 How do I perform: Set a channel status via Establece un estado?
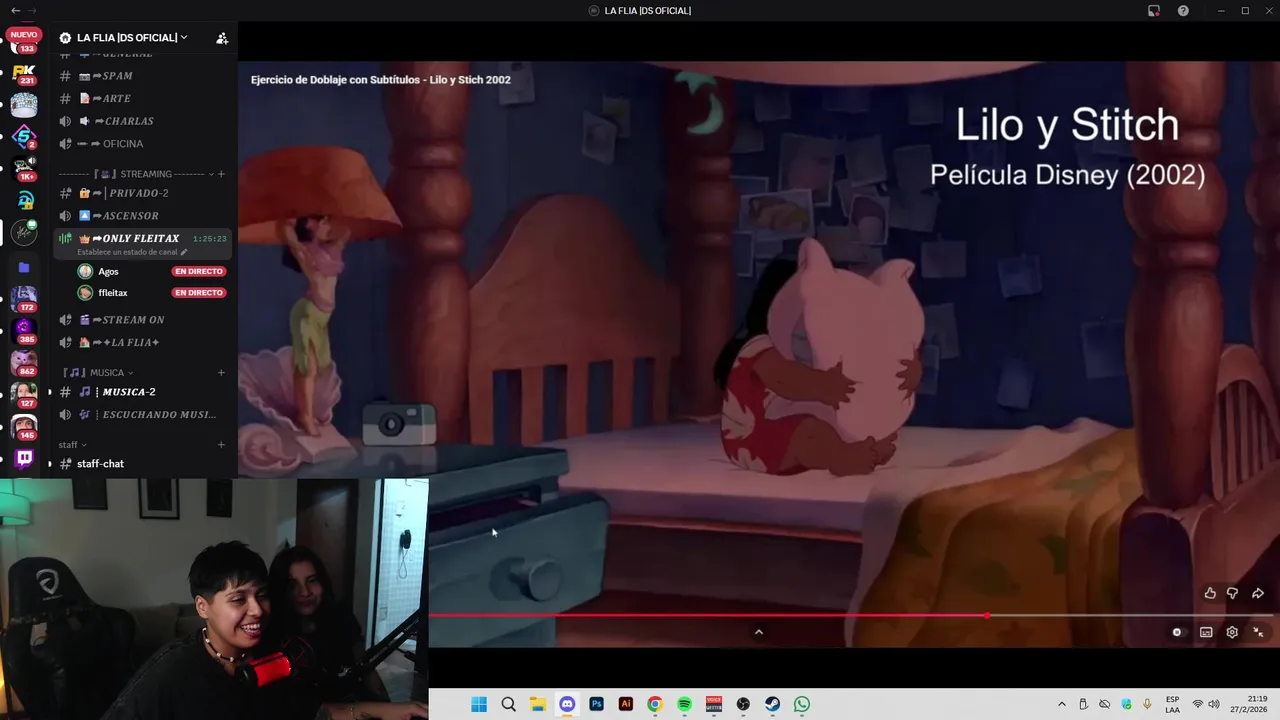tap(132, 252)
